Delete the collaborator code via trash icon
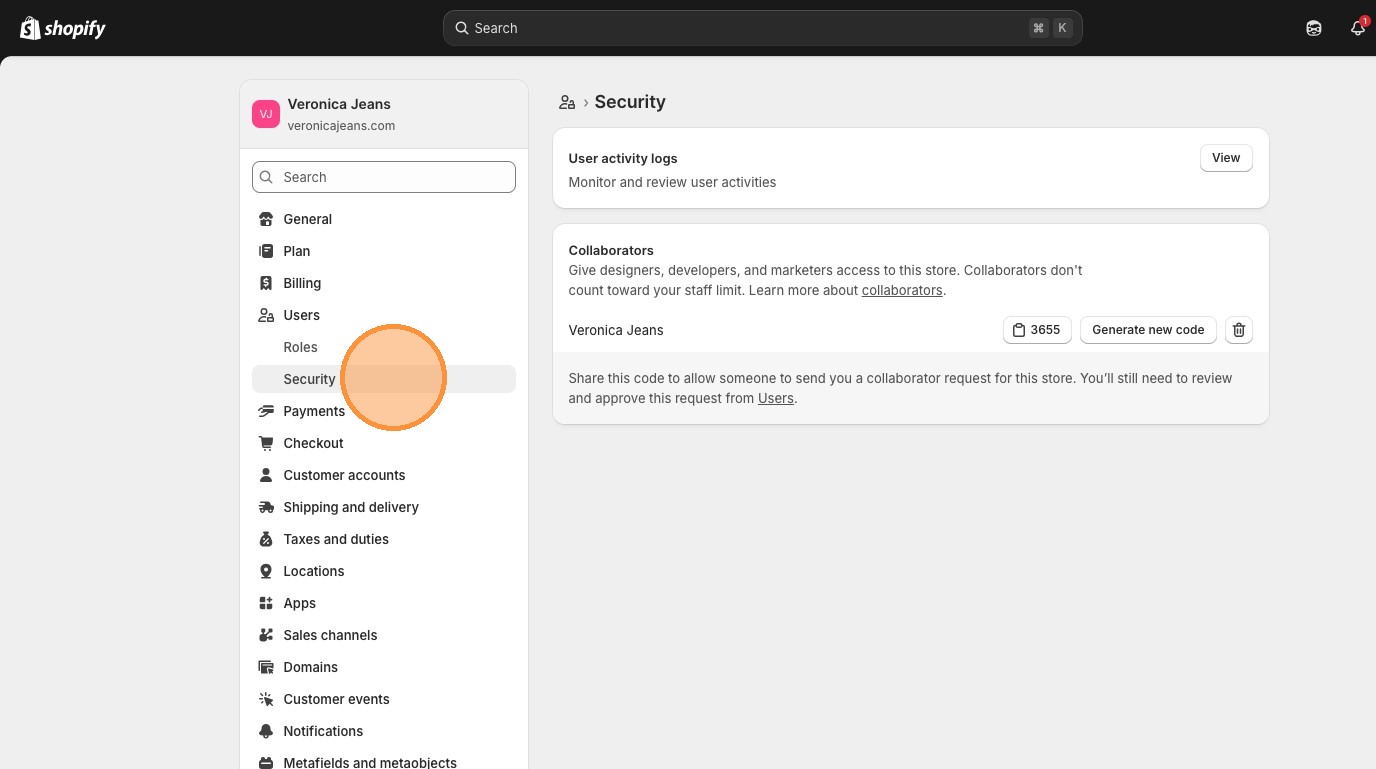Image resolution: width=1376 pixels, height=769 pixels. tap(1239, 330)
